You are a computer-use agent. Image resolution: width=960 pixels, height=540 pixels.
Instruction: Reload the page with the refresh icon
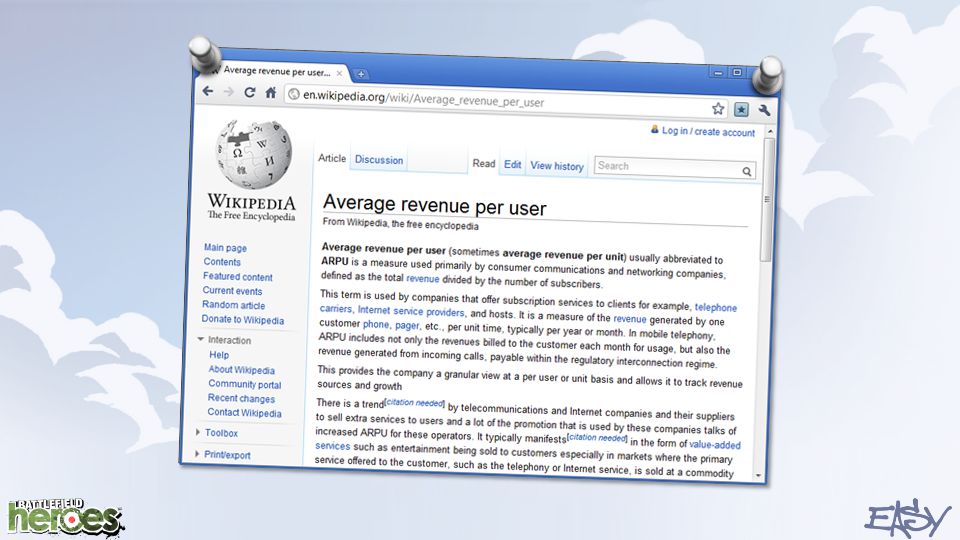(249, 92)
